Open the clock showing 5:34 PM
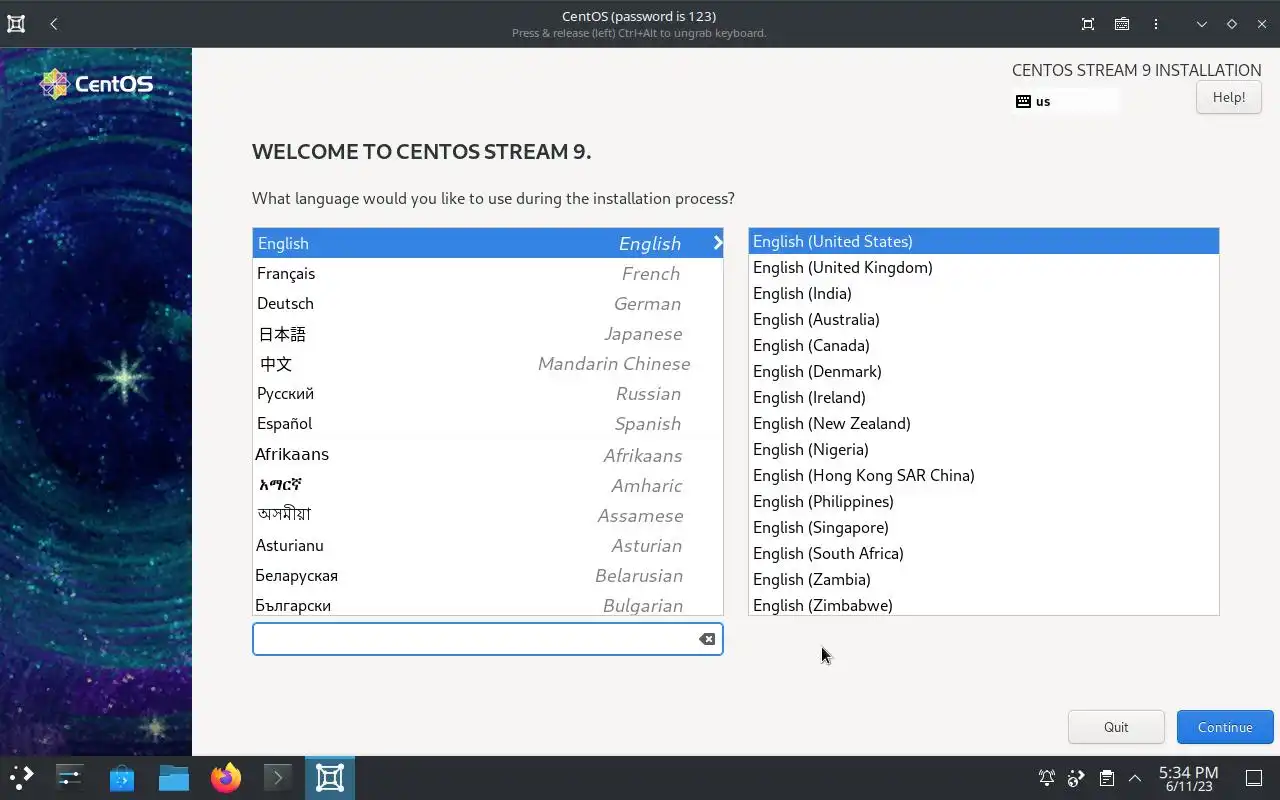1280x800 pixels. point(1188,778)
